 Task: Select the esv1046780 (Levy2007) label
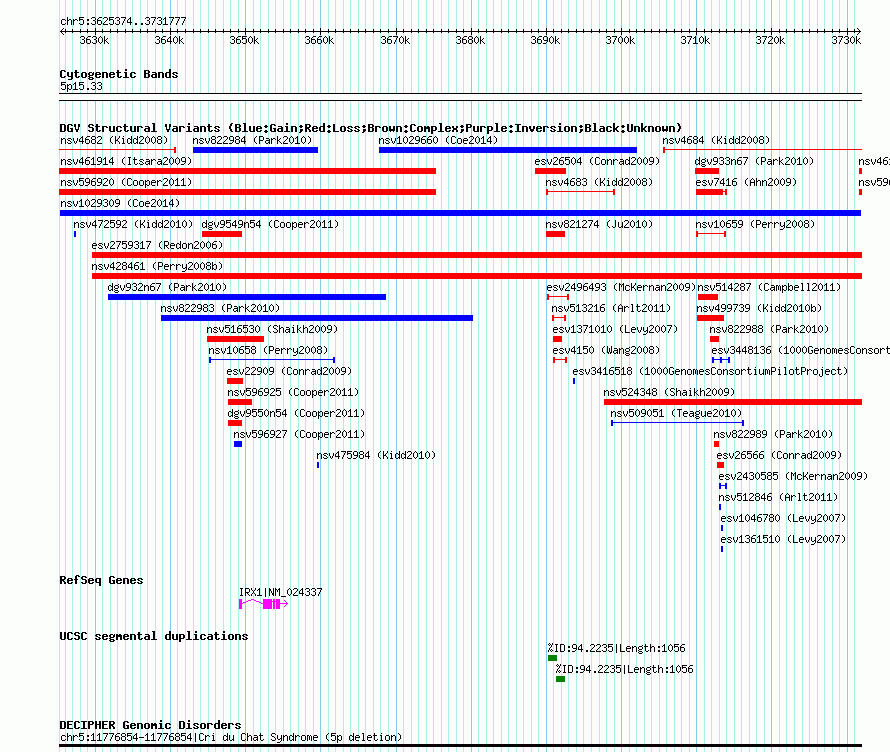point(783,518)
